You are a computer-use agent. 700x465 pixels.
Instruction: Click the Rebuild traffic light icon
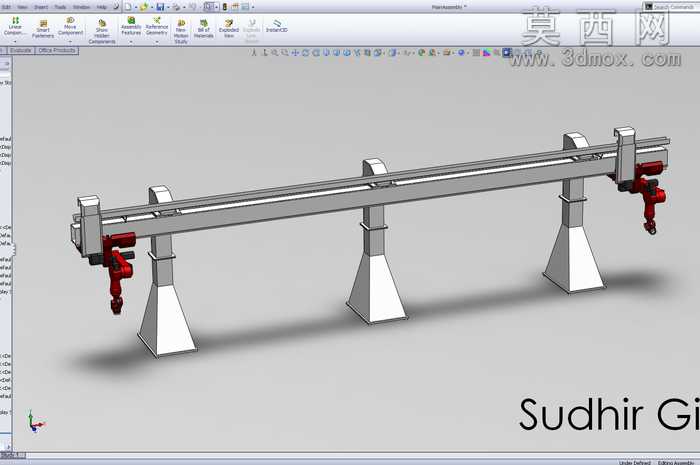[x=225, y=7]
